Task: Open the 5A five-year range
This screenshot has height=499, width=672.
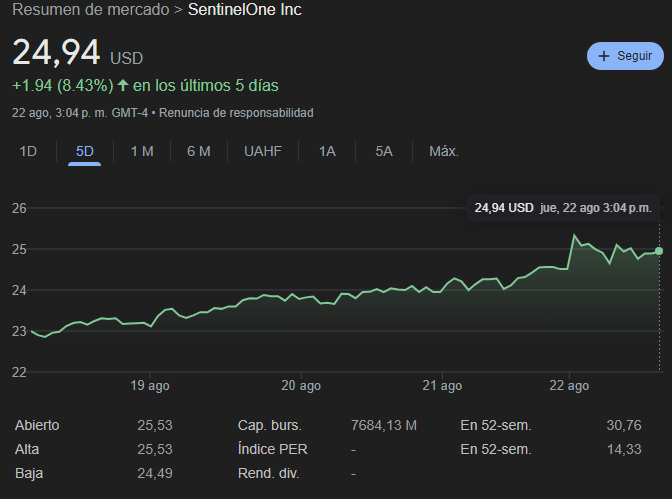Action: pyautogui.click(x=384, y=151)
